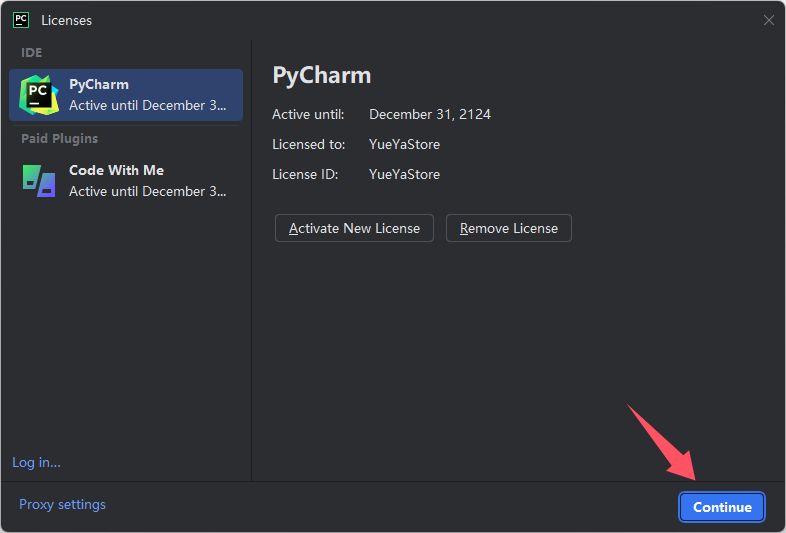Screen dimensions: 786x533
Task: Close the Licenses dialog with the X
Action: (768, 20)
